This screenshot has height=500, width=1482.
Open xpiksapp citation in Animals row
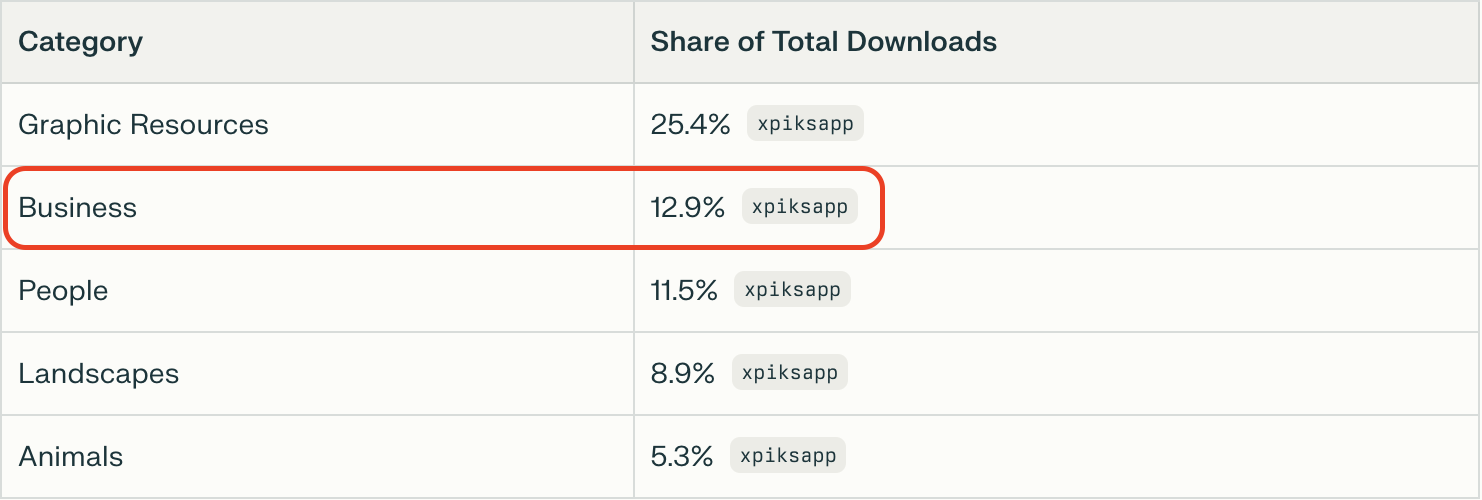click(x=788, y=456)
